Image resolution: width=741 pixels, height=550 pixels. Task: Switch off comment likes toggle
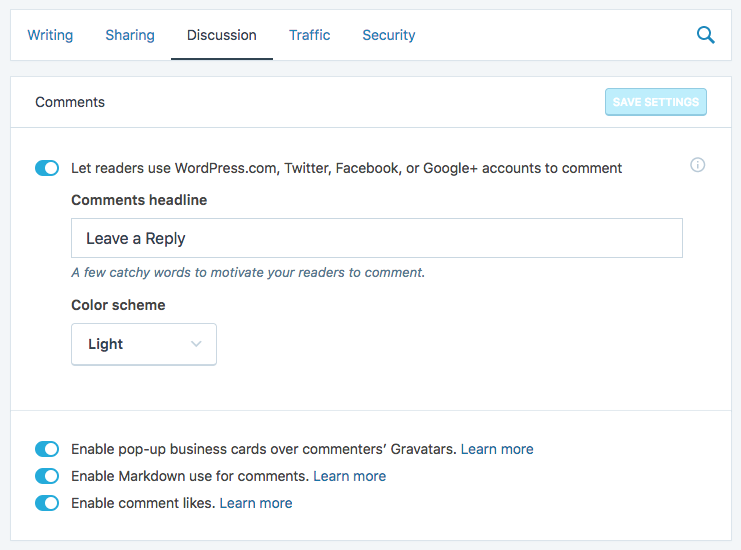(47, 503)
